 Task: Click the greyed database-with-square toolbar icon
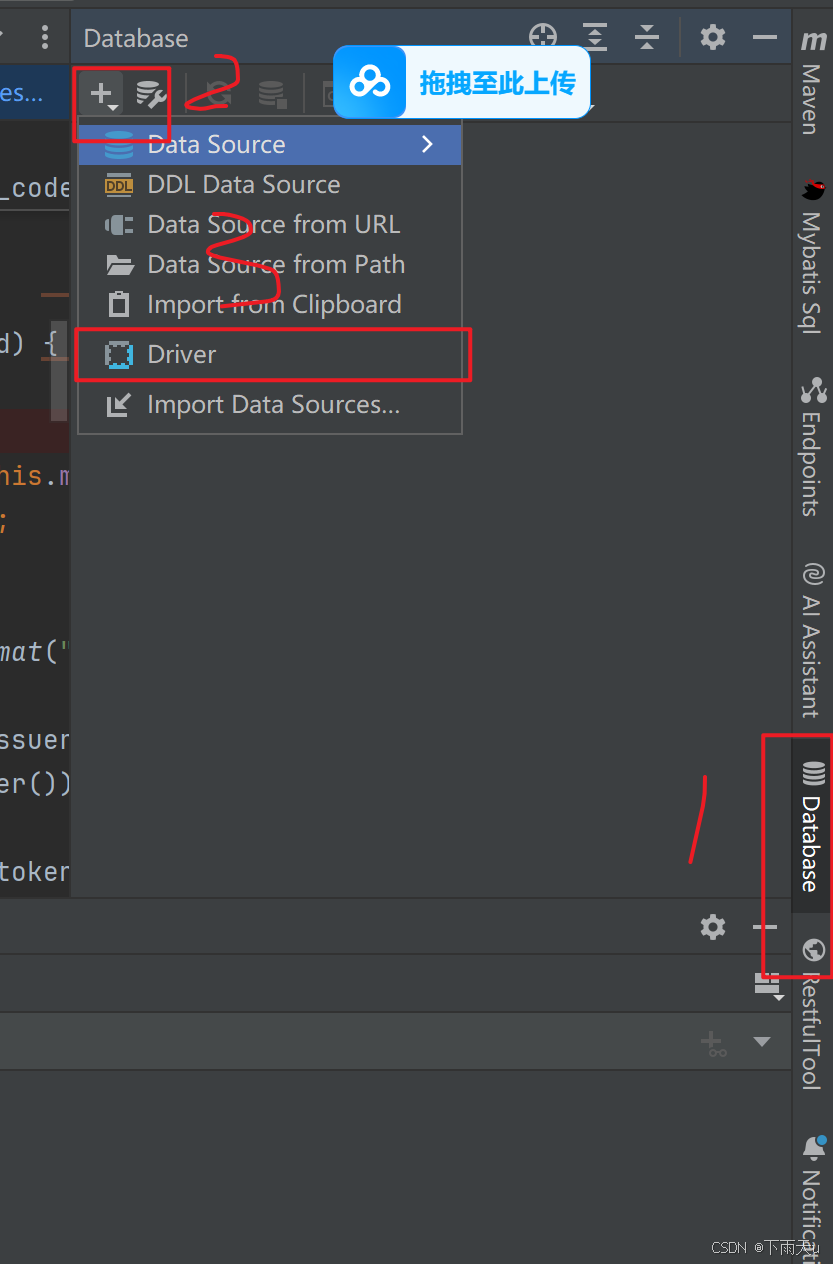pyautogui.click(x=272, y=95)
